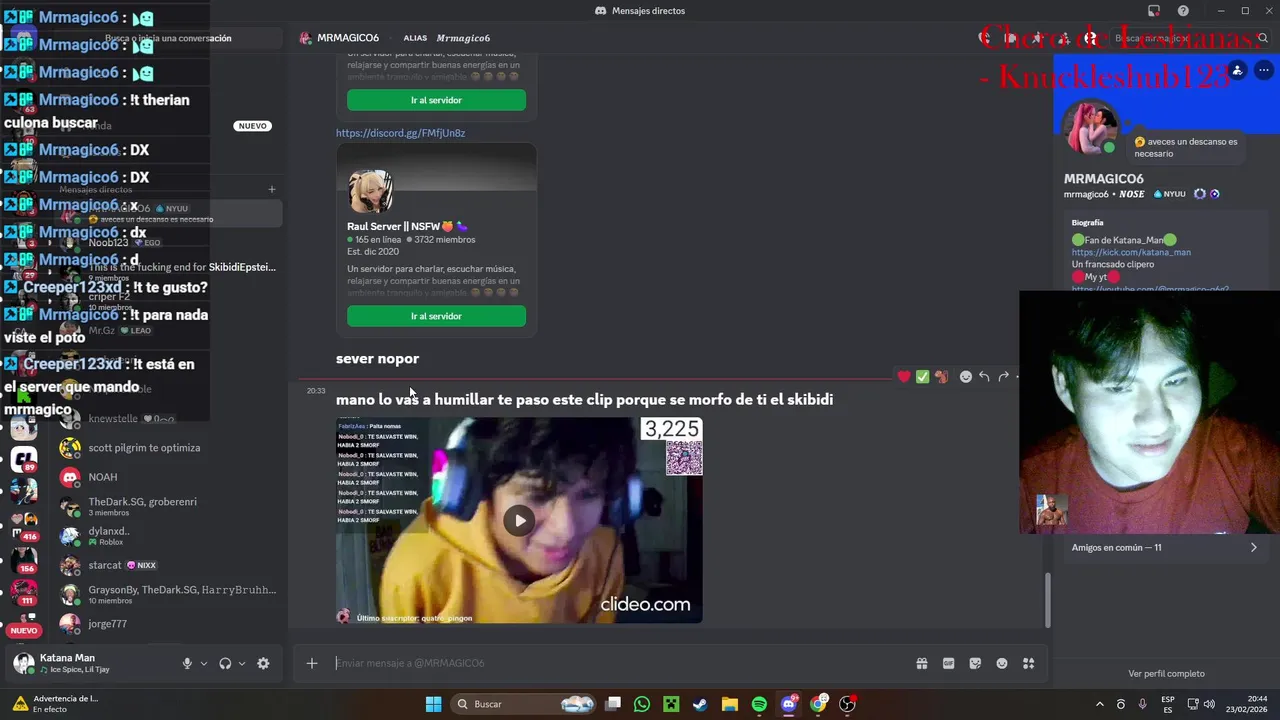Click the plus attach button in message bar
This screenshot has height=720, width=1280.
[312, 663]
